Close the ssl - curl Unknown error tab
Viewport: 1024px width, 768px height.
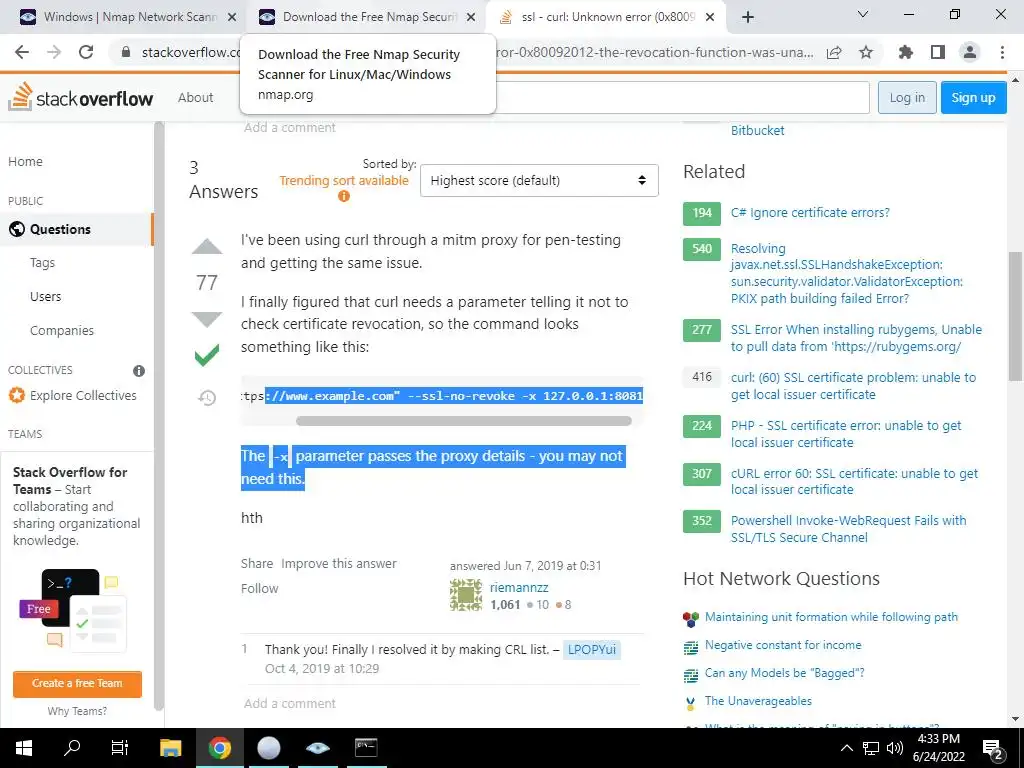pyautogui.click(x=711, y=17)
